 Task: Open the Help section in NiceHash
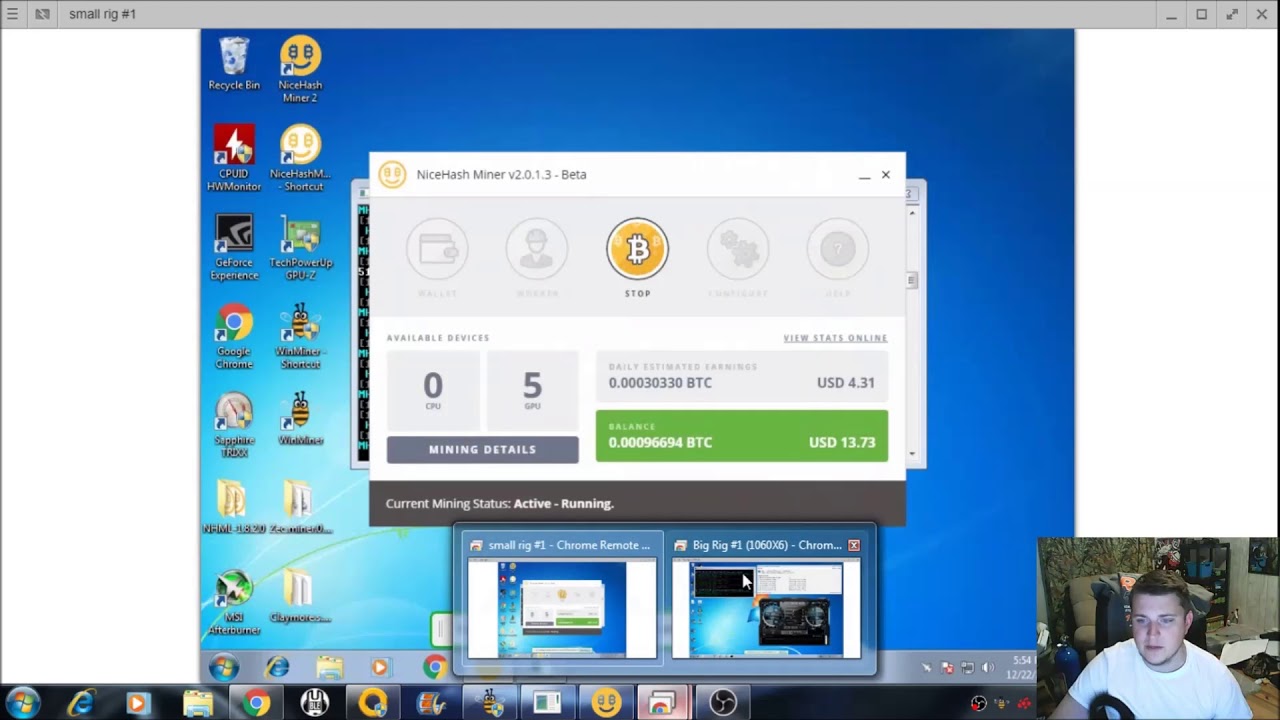coord(838,249)
